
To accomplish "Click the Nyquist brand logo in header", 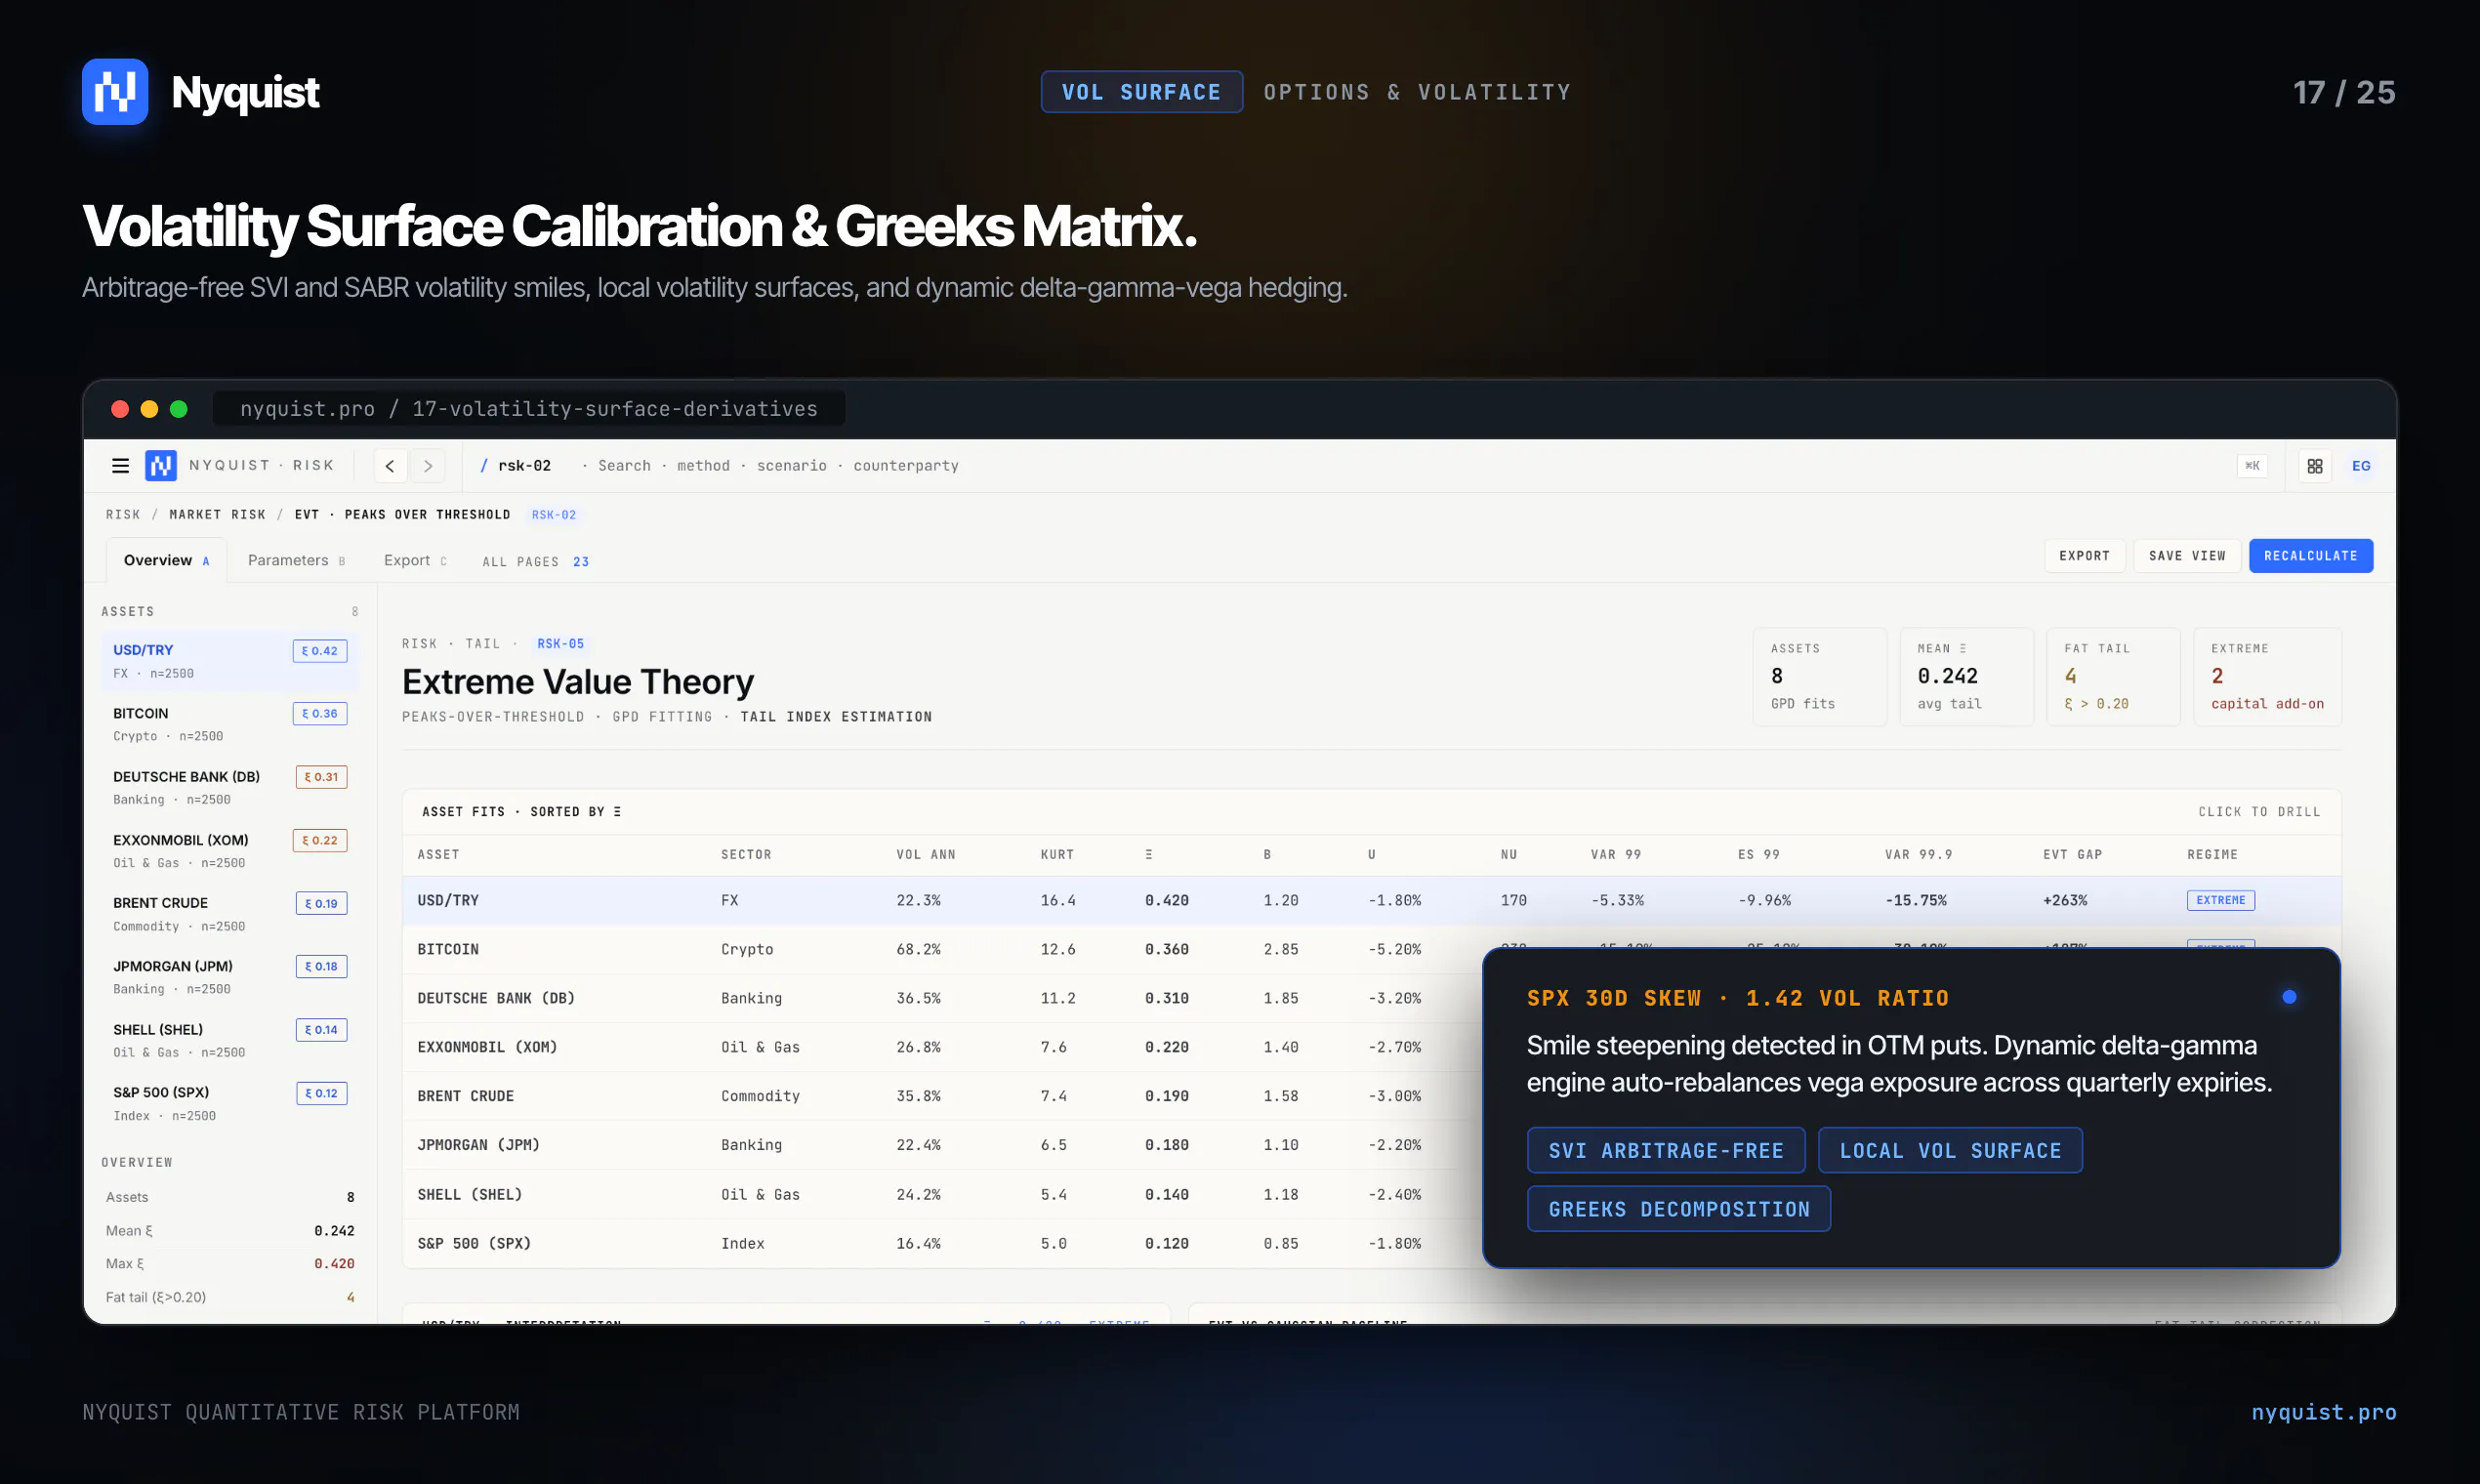I will coord(115,92).
